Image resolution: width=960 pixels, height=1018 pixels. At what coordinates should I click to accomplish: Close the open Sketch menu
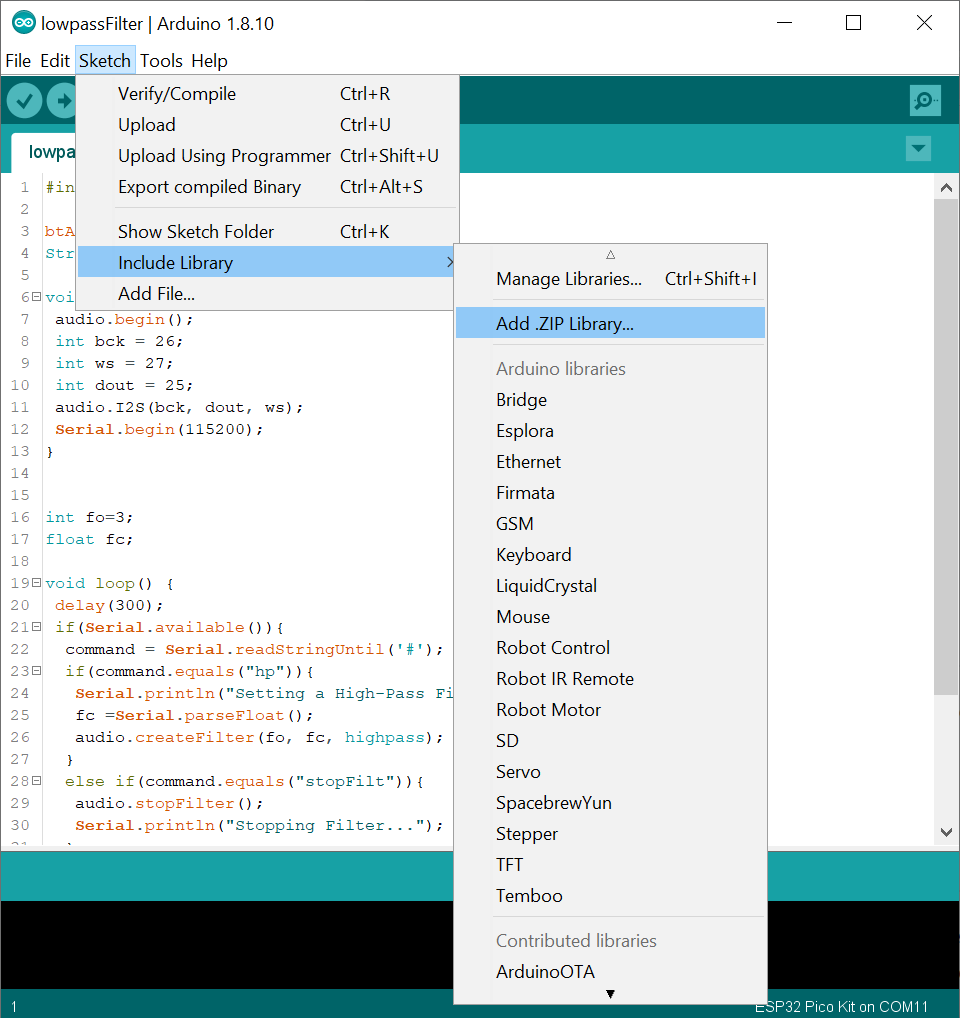coord(105,61)
